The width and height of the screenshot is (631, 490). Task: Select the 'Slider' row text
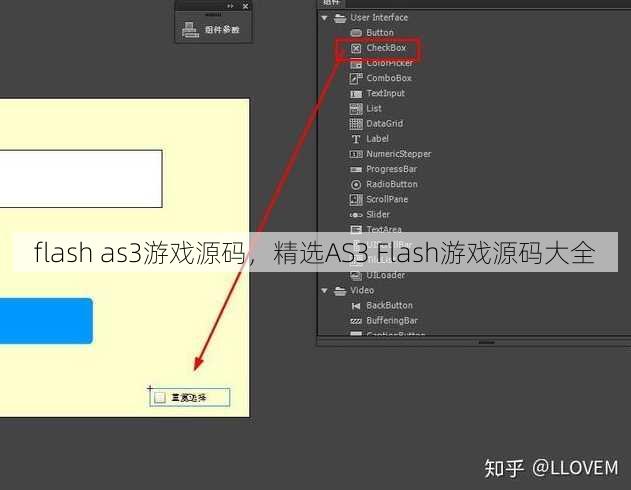click(x=378, y=214)
